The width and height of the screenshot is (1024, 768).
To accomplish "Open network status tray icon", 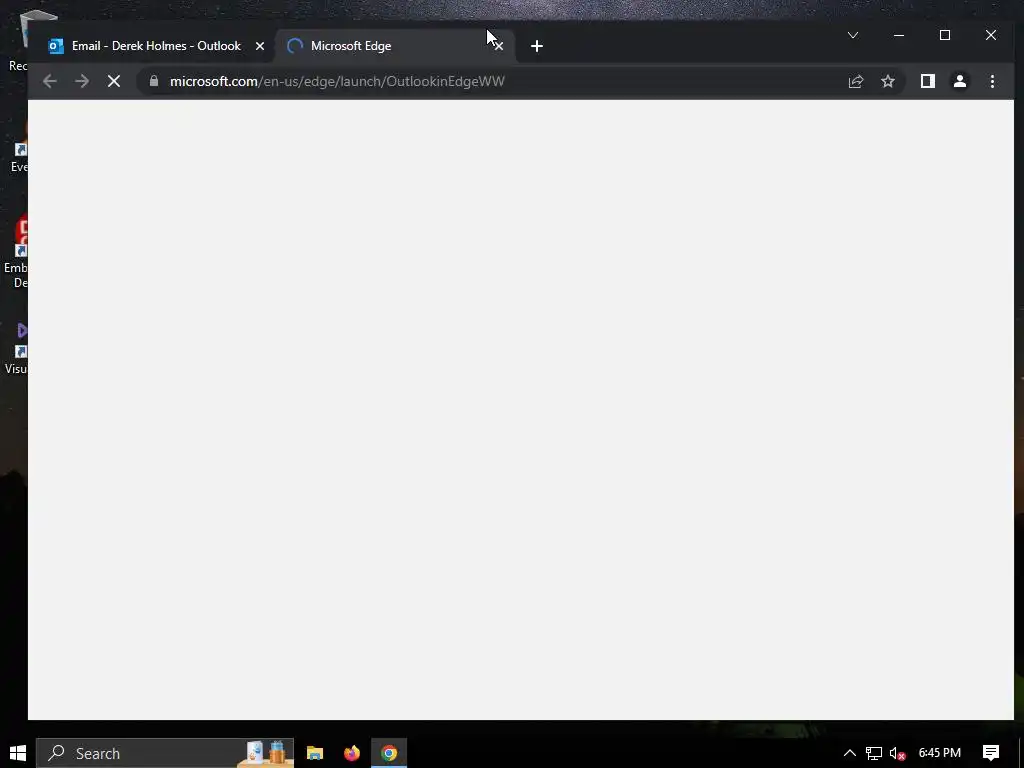I will pyautogui.click(x=874, y=753).
